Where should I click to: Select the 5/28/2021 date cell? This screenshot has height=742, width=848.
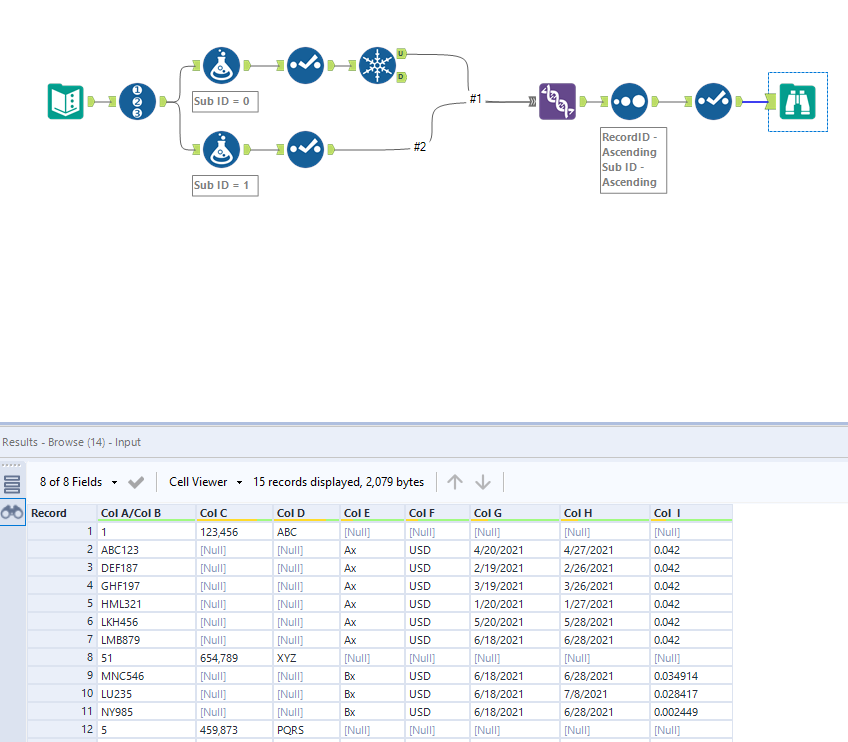pos(605,622)
